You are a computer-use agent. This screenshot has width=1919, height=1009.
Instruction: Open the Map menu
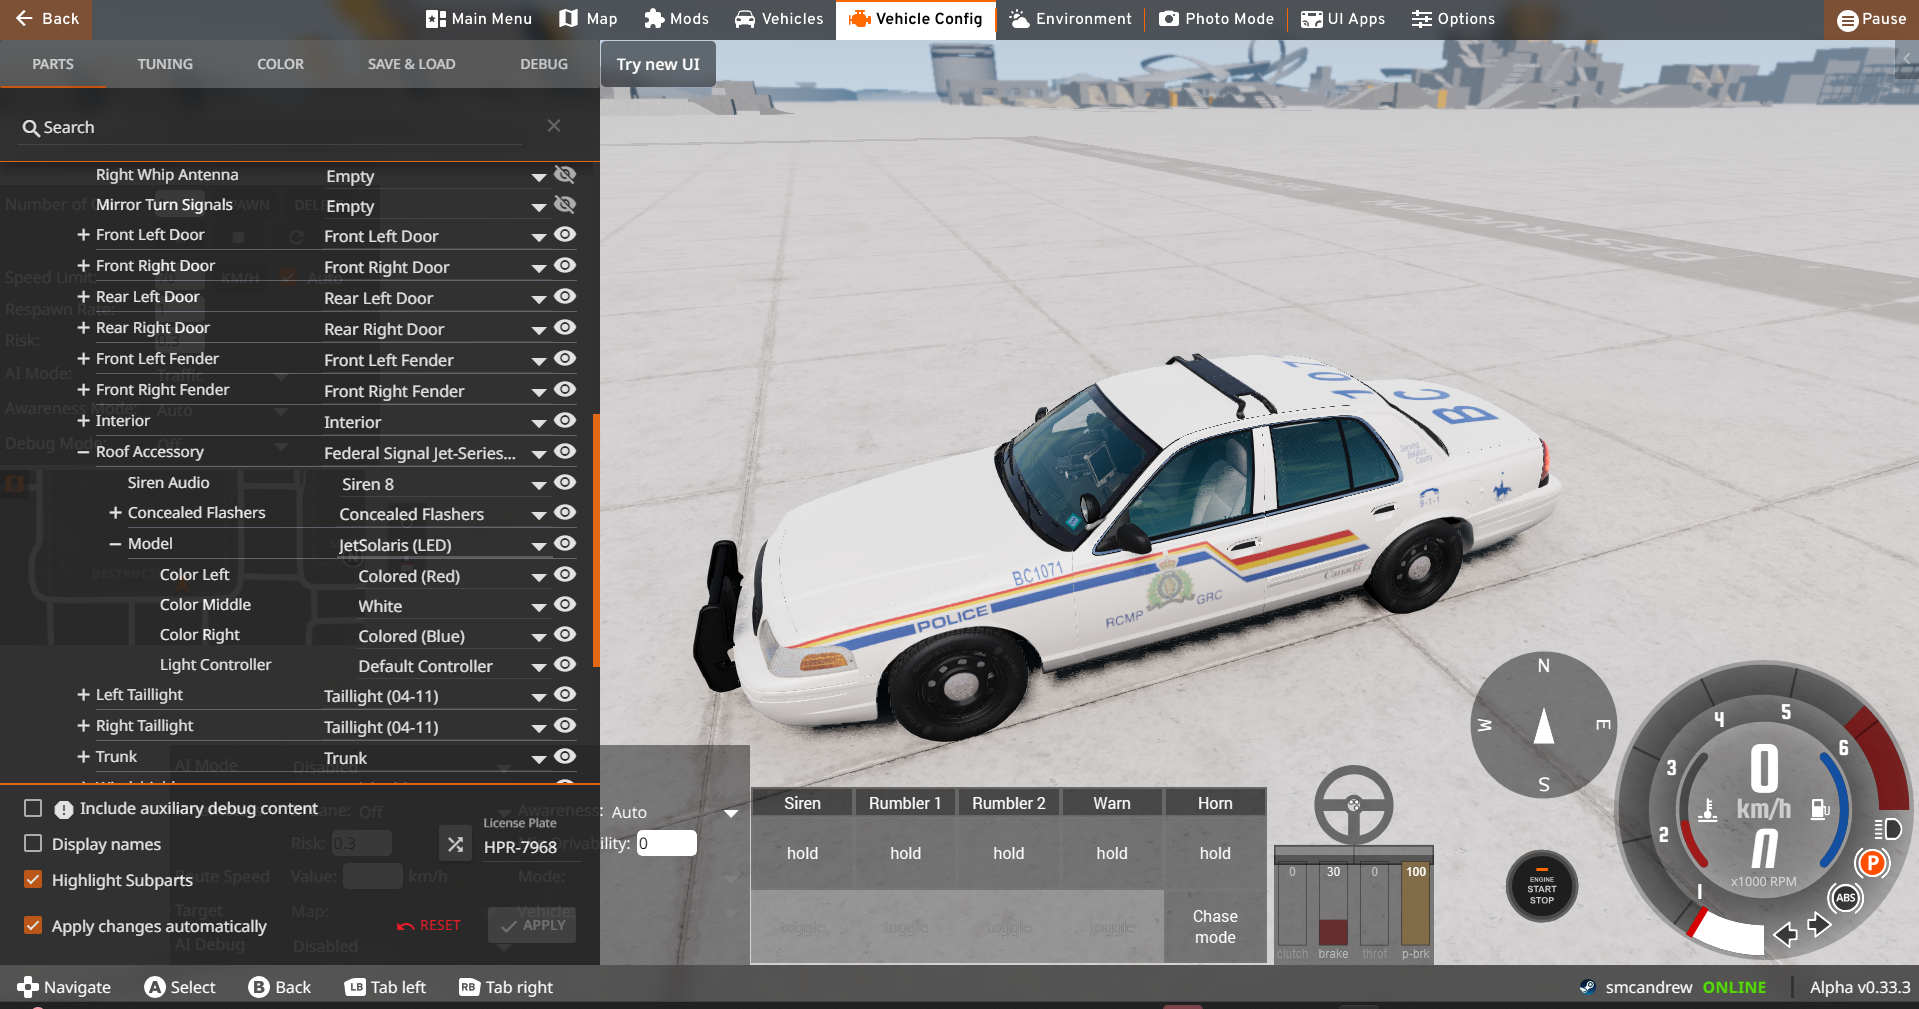[x=588, y=19]
